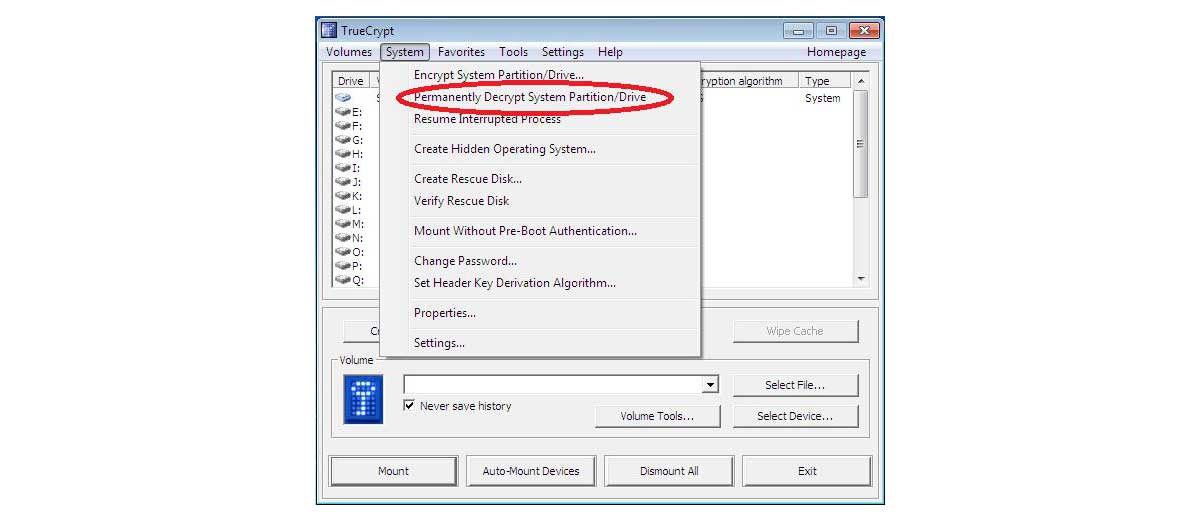Image resolution: width=1200 pixels, height=520 pixels.
Task: Select drive J: icon
Action: click(x=343, y=182)
